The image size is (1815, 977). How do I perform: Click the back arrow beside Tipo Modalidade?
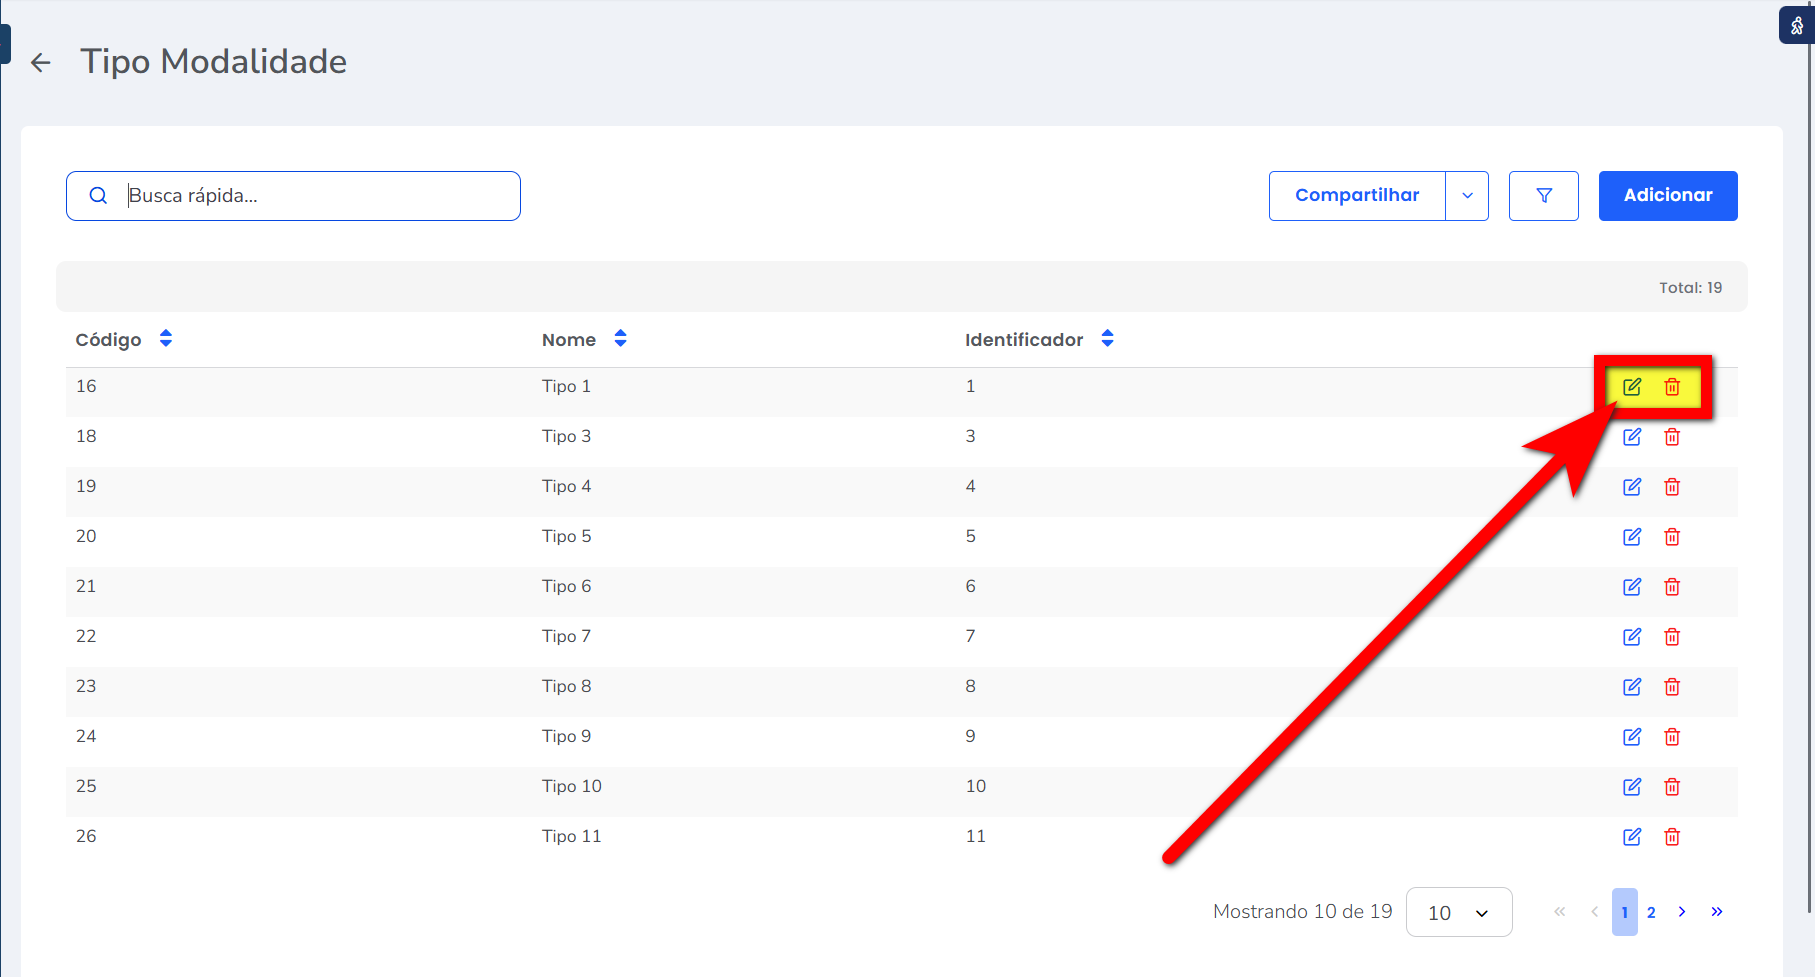point(40,63)
